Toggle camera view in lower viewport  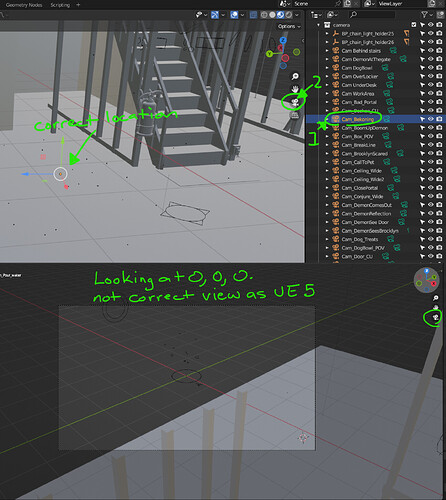(x=435, y=318)
